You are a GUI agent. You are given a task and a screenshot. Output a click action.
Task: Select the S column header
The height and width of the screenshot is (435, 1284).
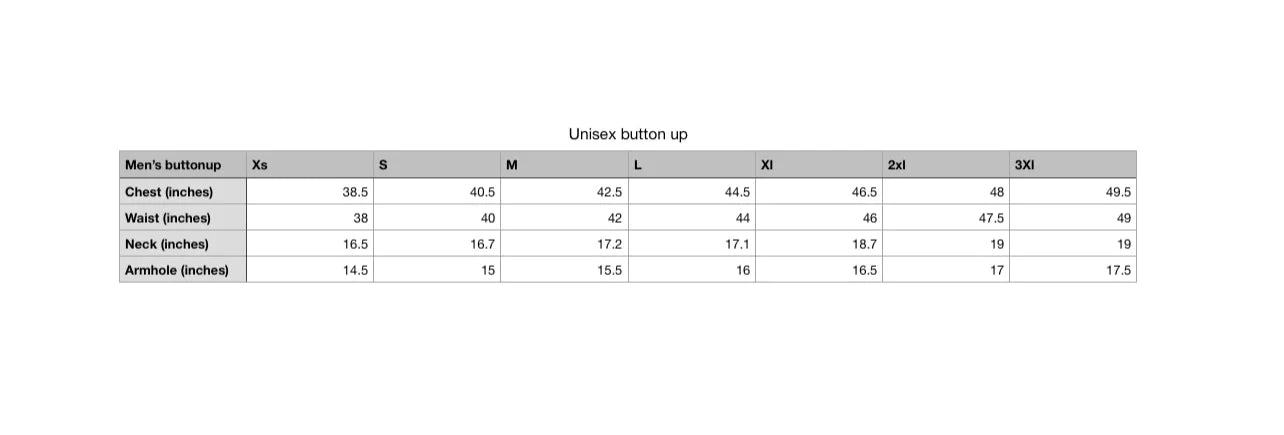point(437,165)
